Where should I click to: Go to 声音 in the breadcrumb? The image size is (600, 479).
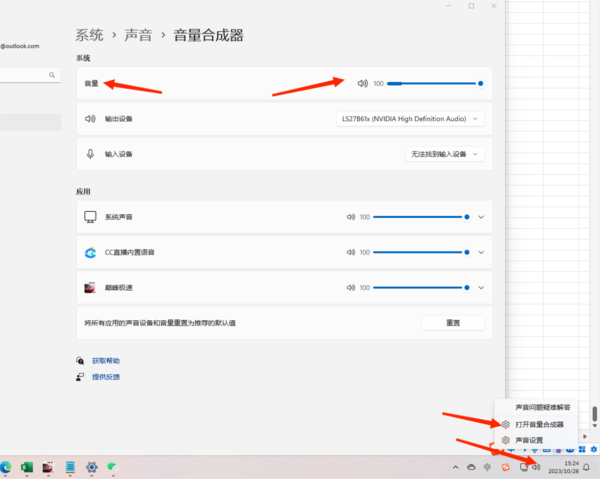click(138, 35)
